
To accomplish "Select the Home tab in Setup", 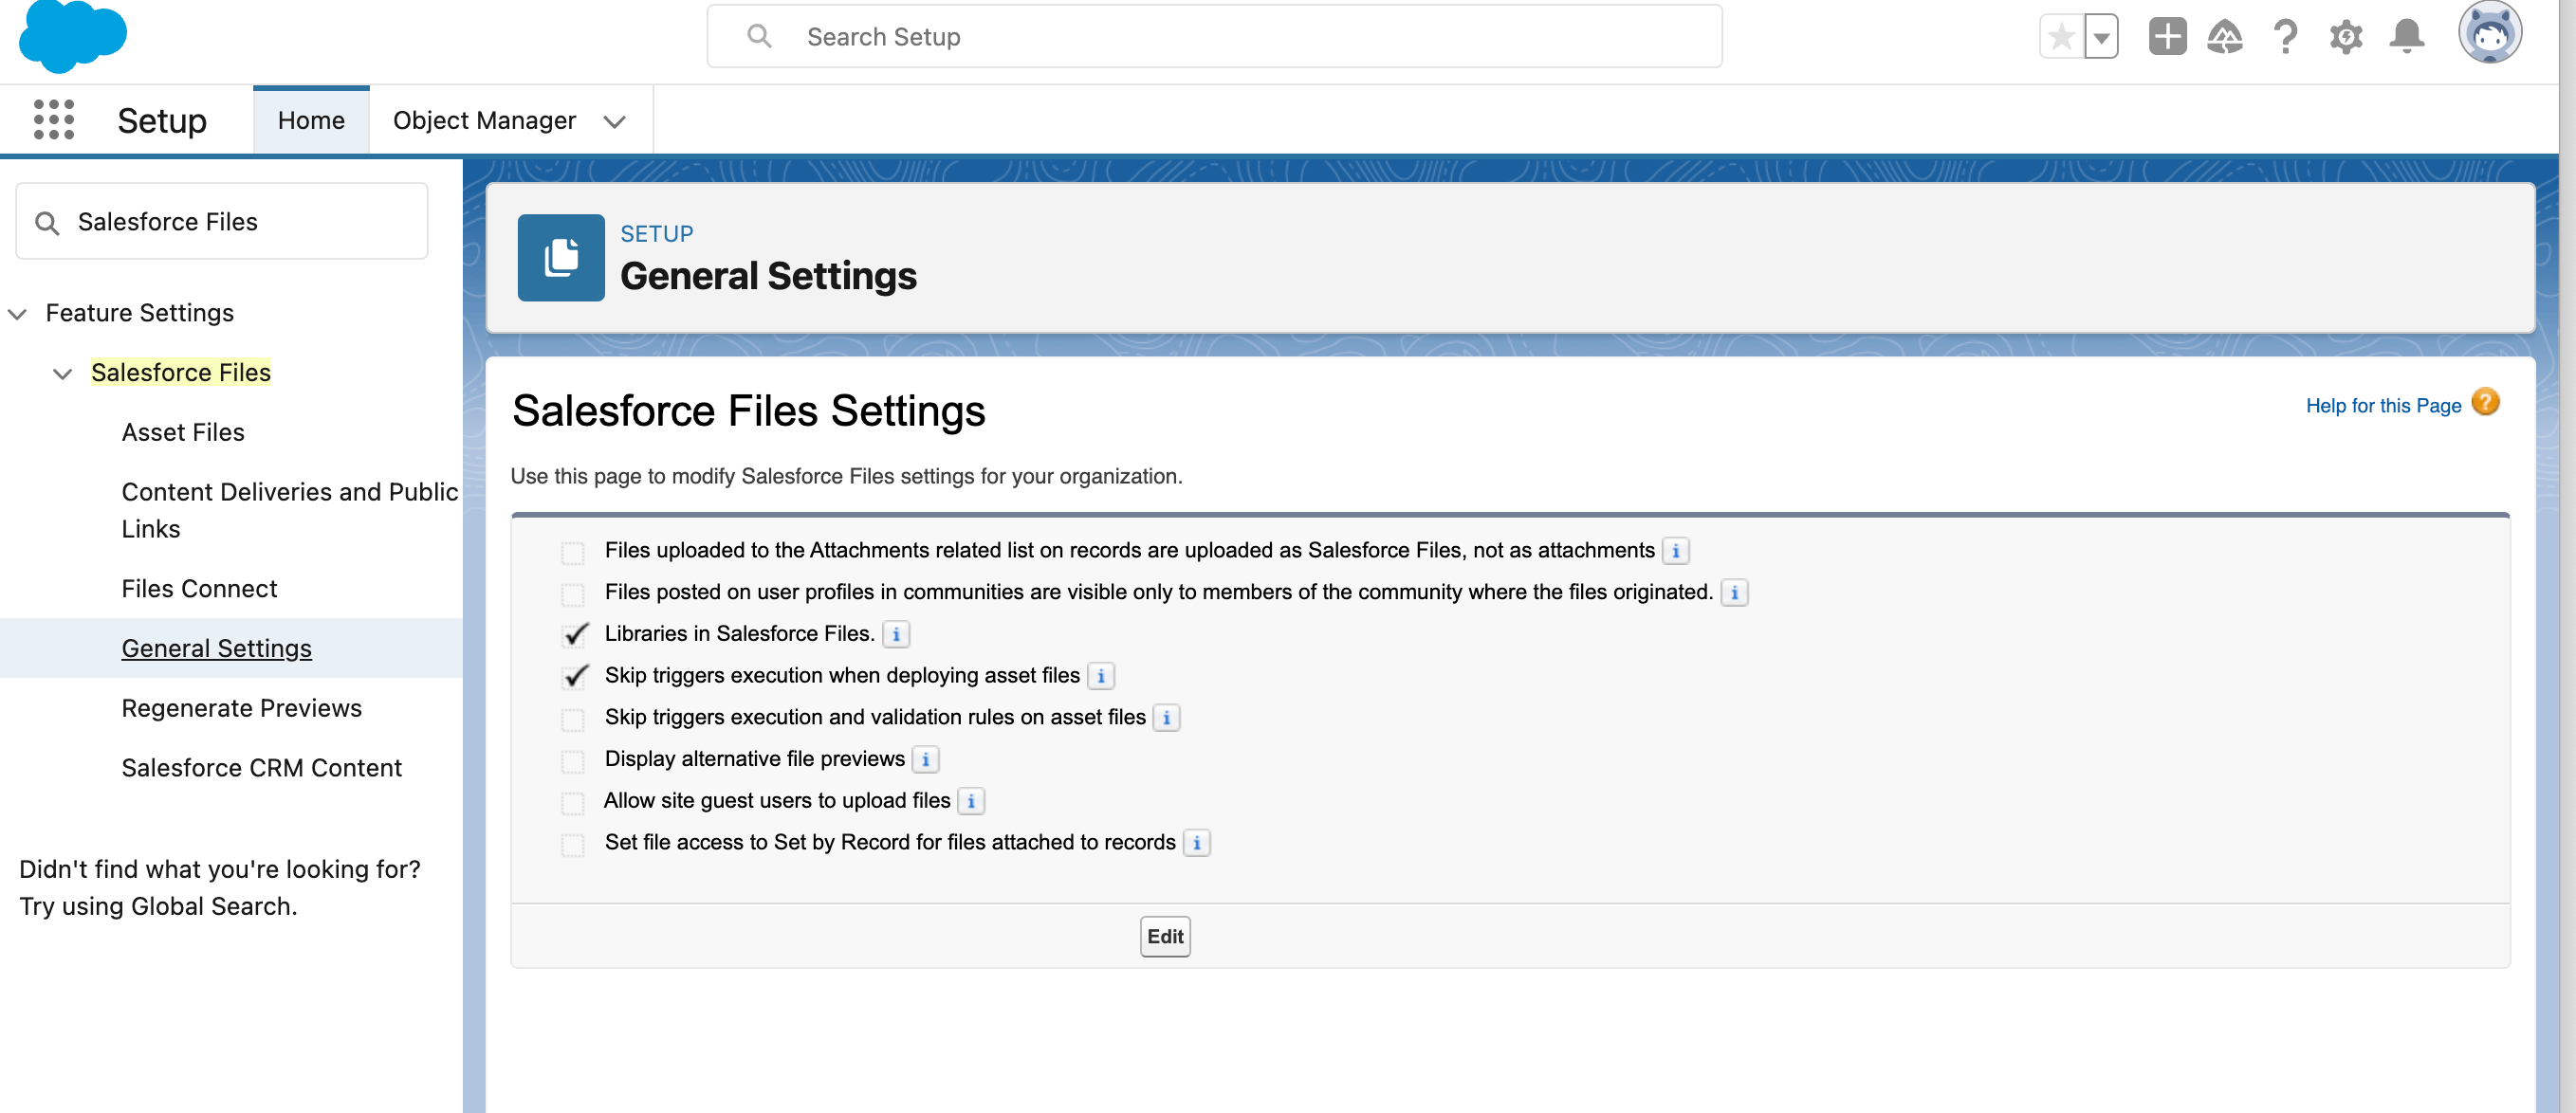I will click(310, 119).
